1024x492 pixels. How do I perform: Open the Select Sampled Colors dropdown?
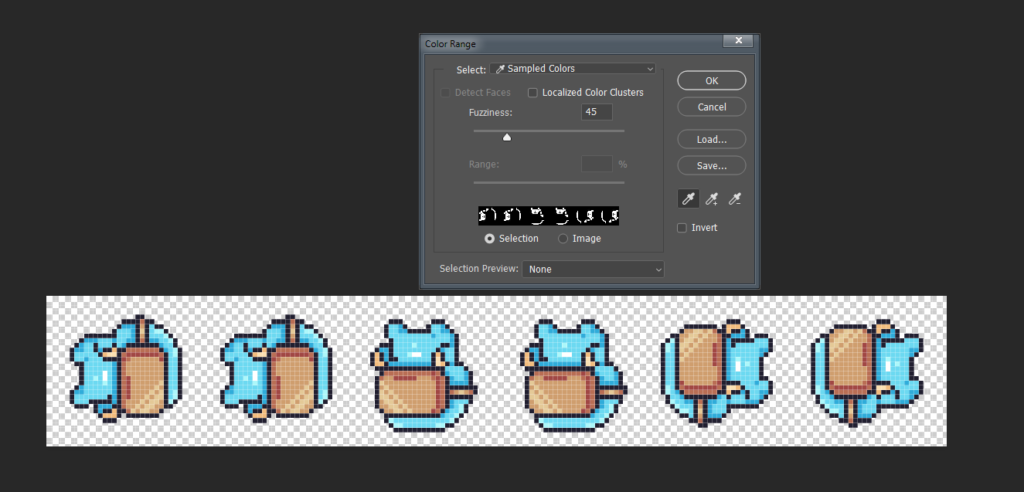573,69
